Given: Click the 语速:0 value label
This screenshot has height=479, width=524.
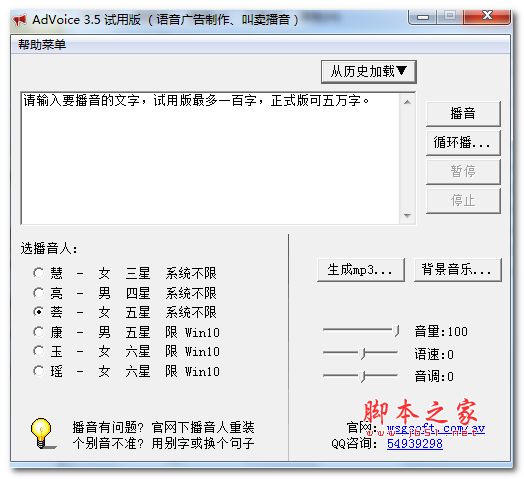Looking at the screenshot, I should pyautogui.click(x=434, y=354).
